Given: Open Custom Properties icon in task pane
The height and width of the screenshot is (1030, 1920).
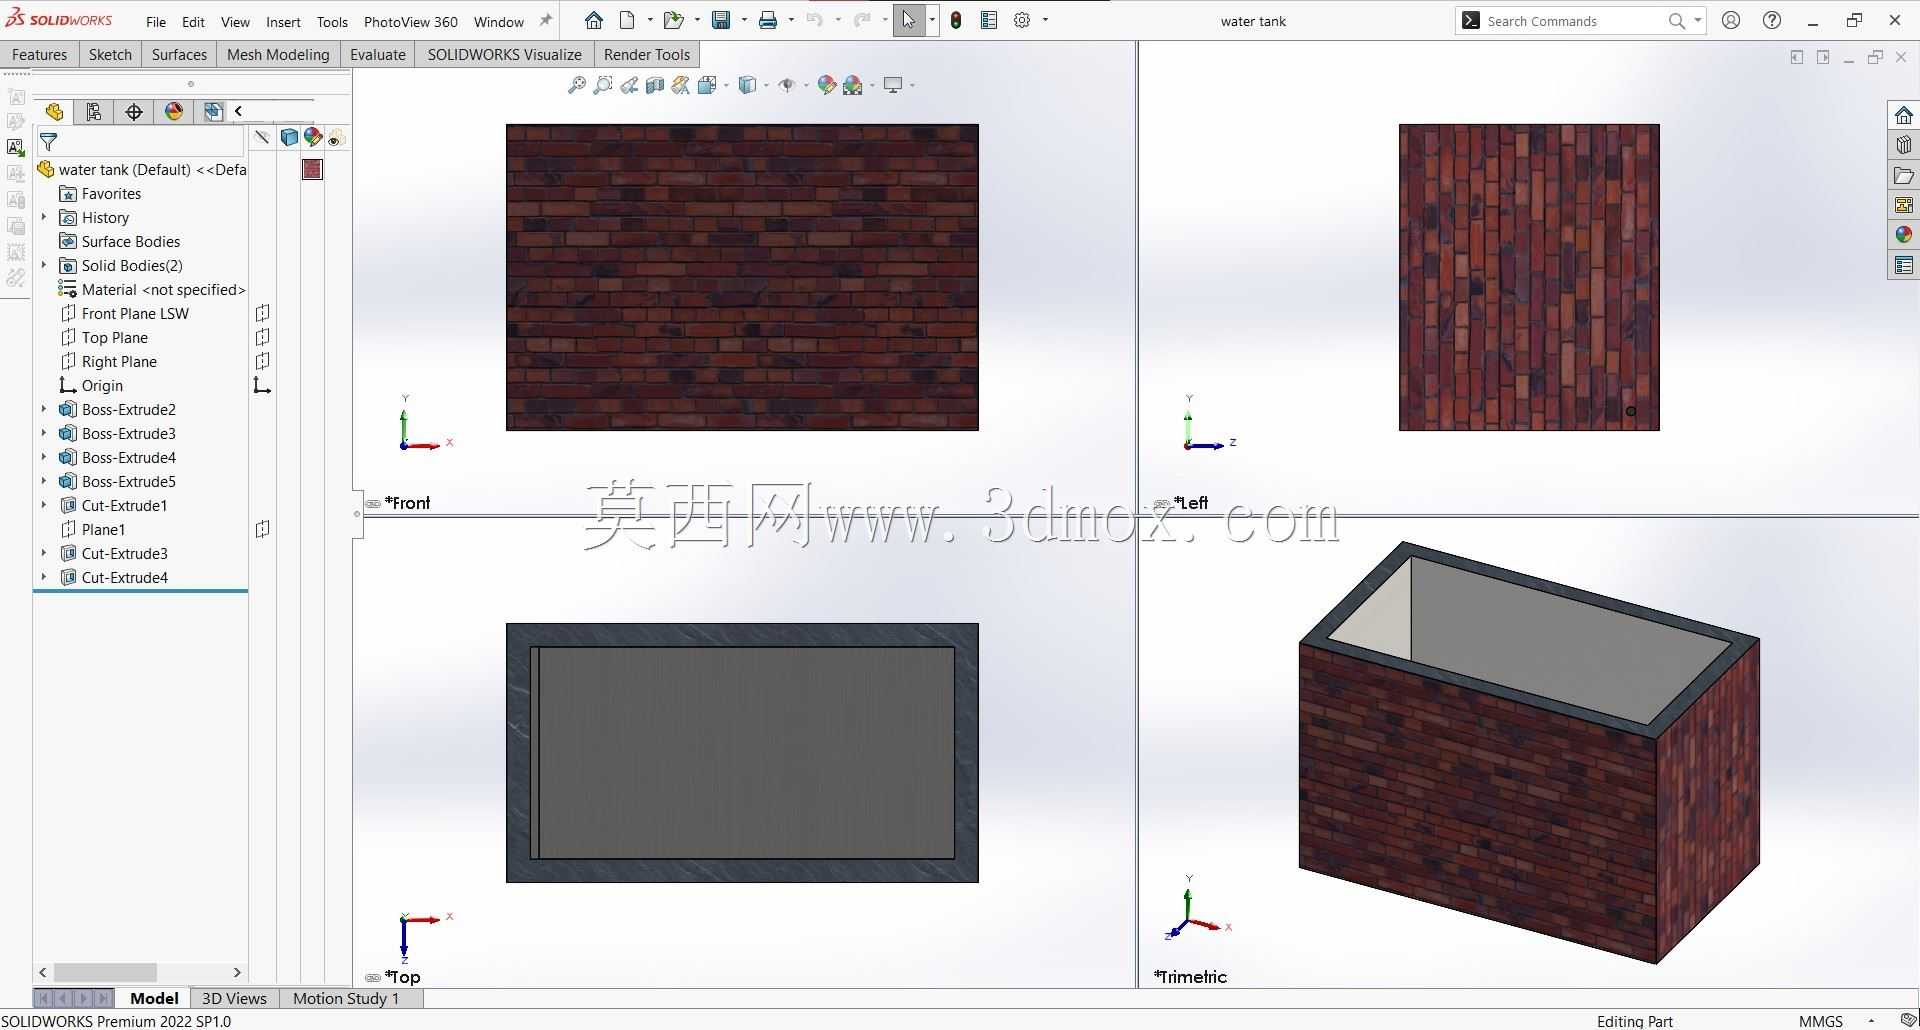Looking at the screenshot, I should click(1903, 266).
